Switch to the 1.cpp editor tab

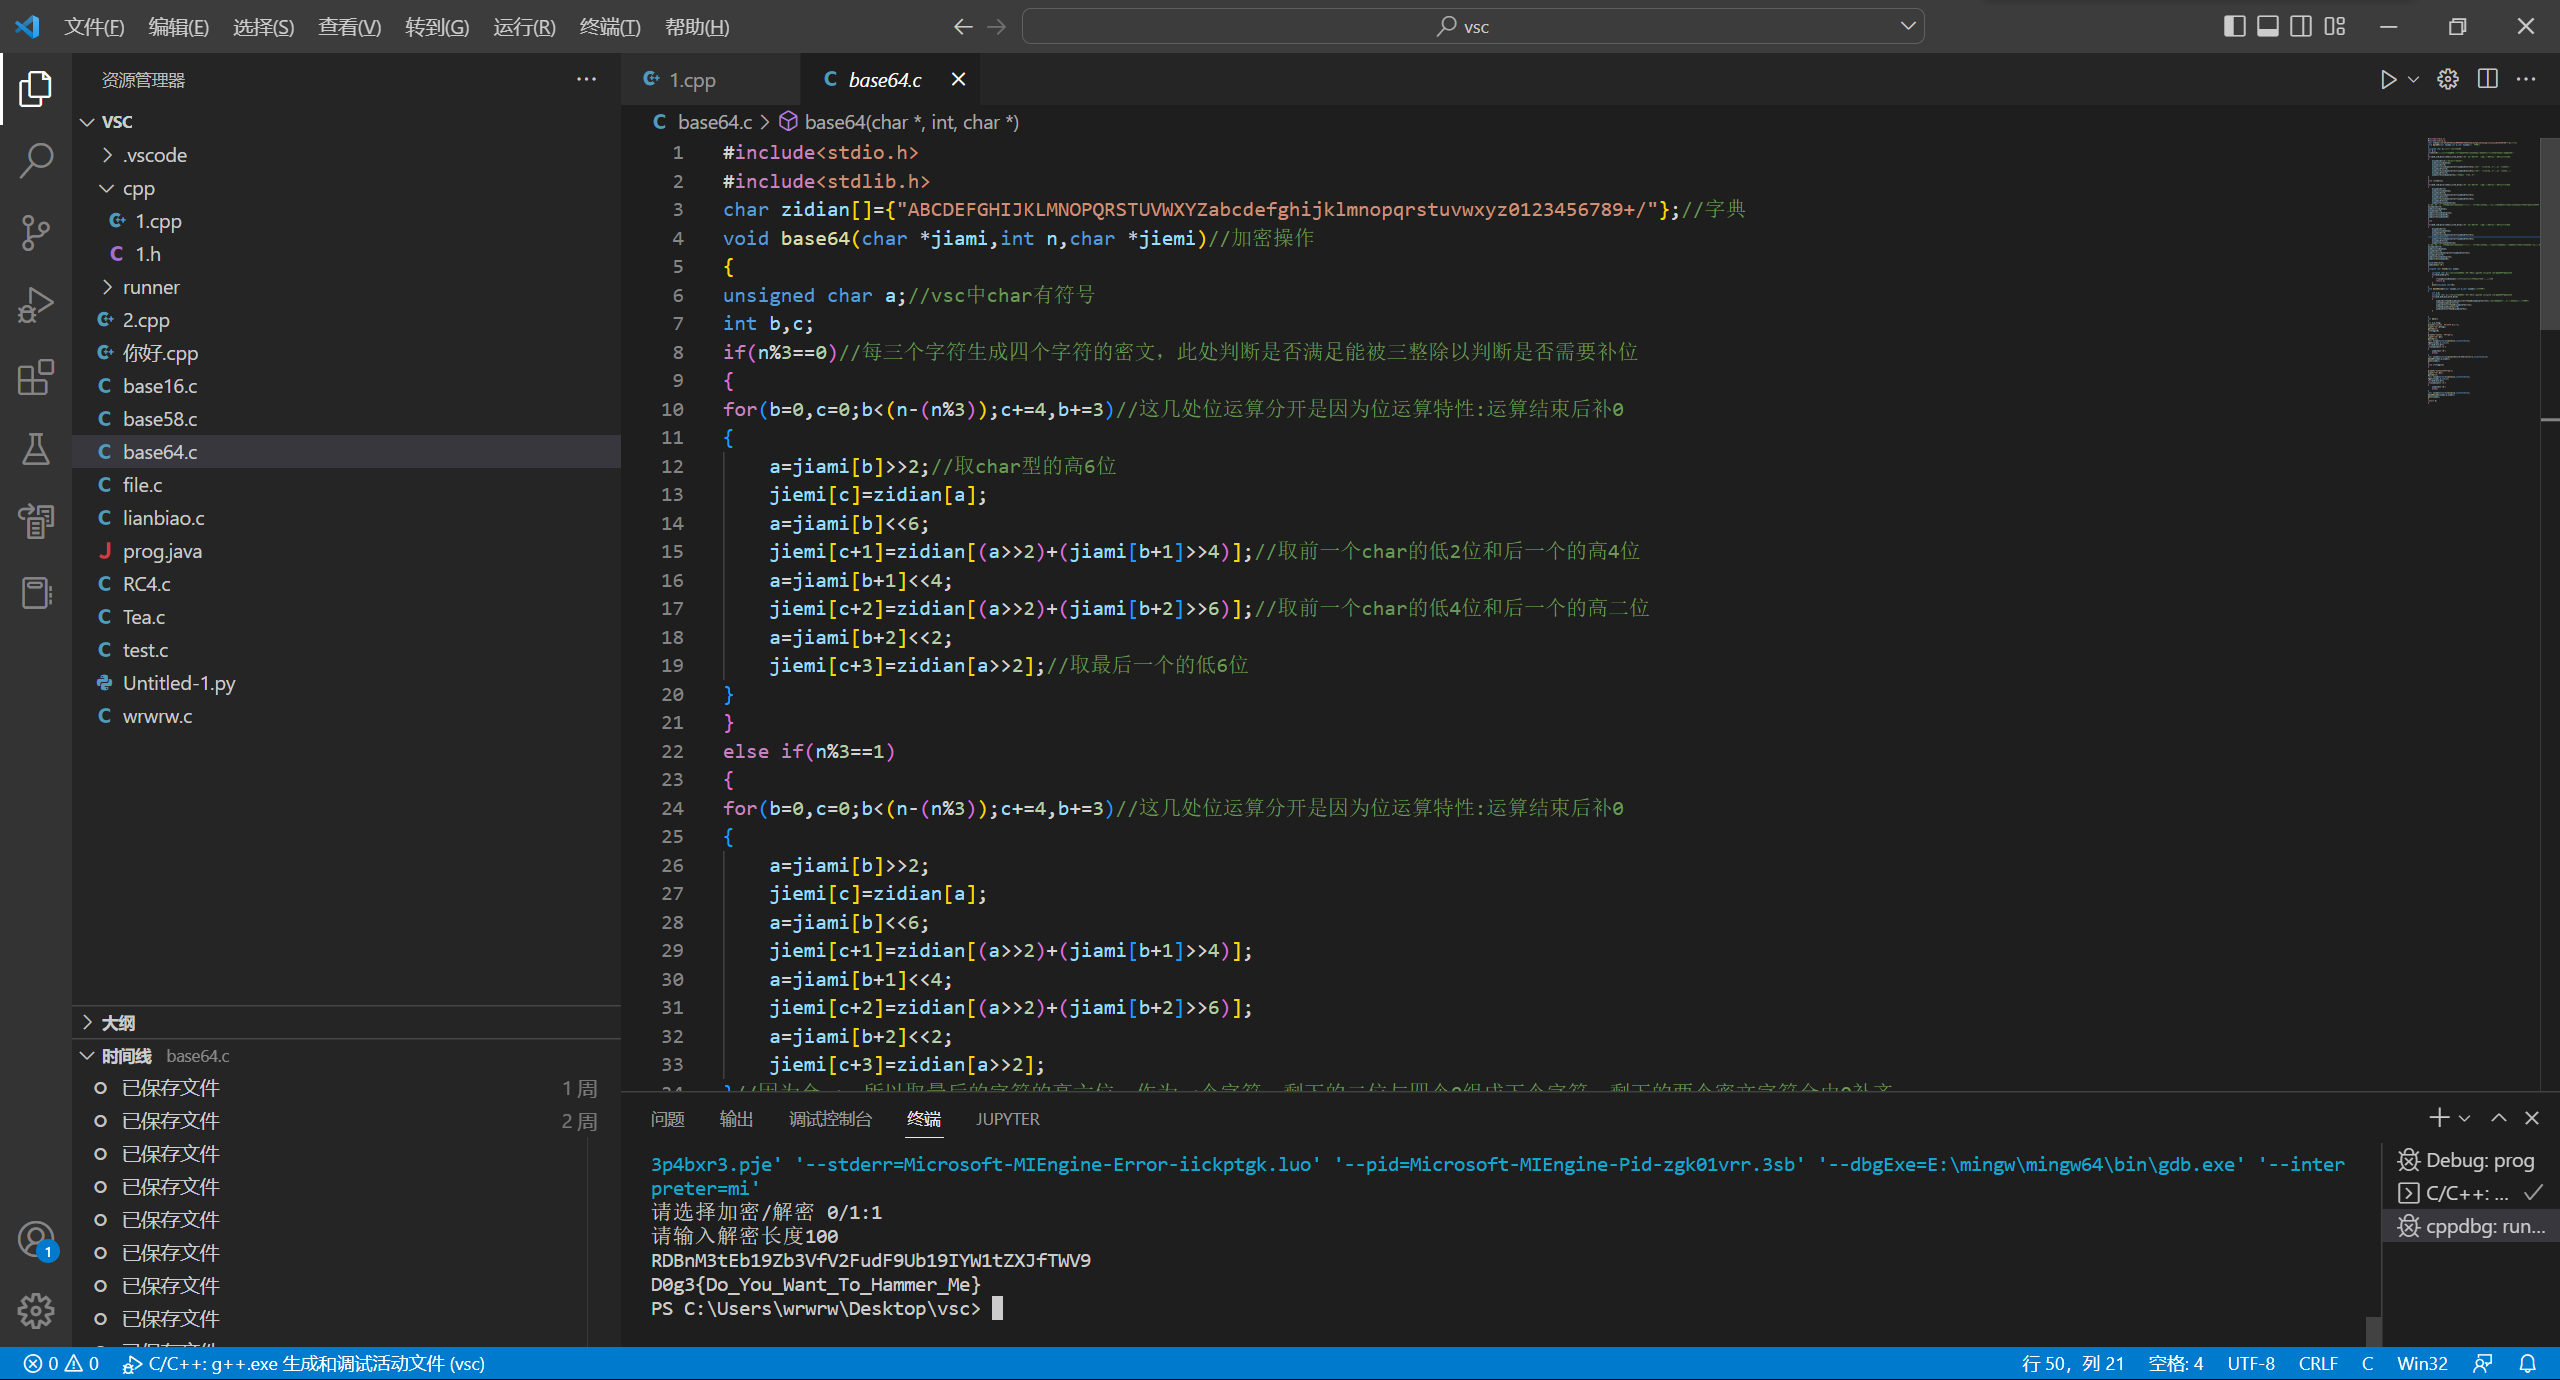pyautogui.click(x=692, y=80)
